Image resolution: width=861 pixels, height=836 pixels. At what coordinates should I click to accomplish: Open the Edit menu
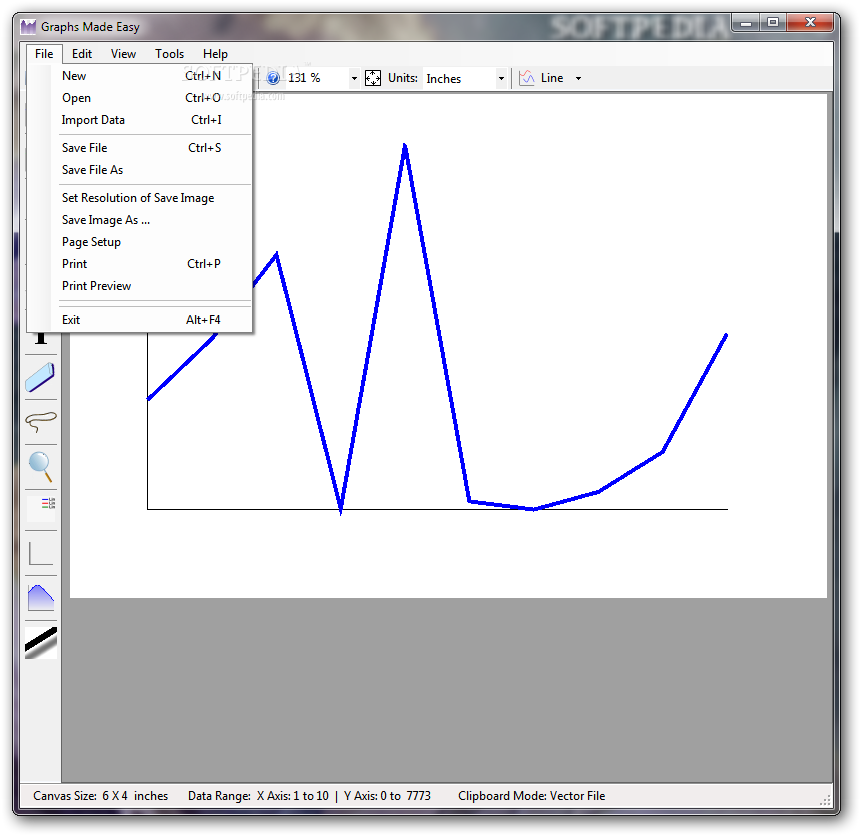coord(82,54)
